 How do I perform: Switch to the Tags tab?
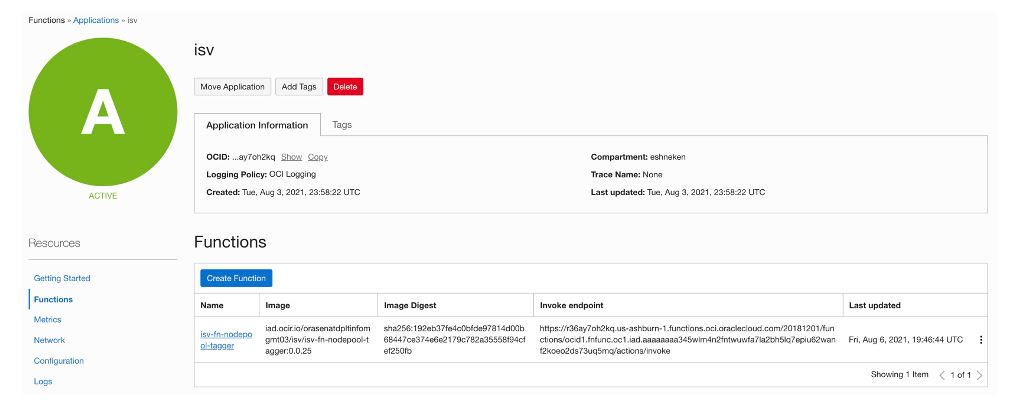342,125
